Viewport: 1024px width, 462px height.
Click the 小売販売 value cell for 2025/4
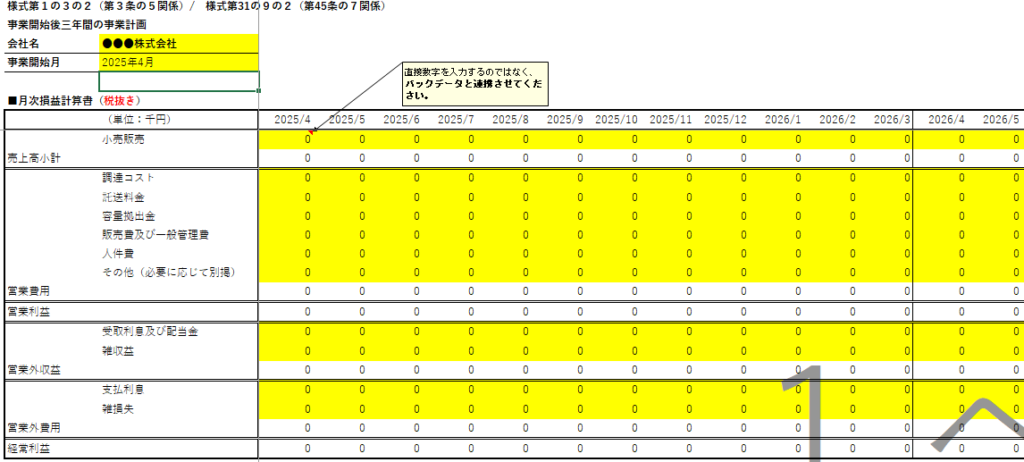pos(292,140)
